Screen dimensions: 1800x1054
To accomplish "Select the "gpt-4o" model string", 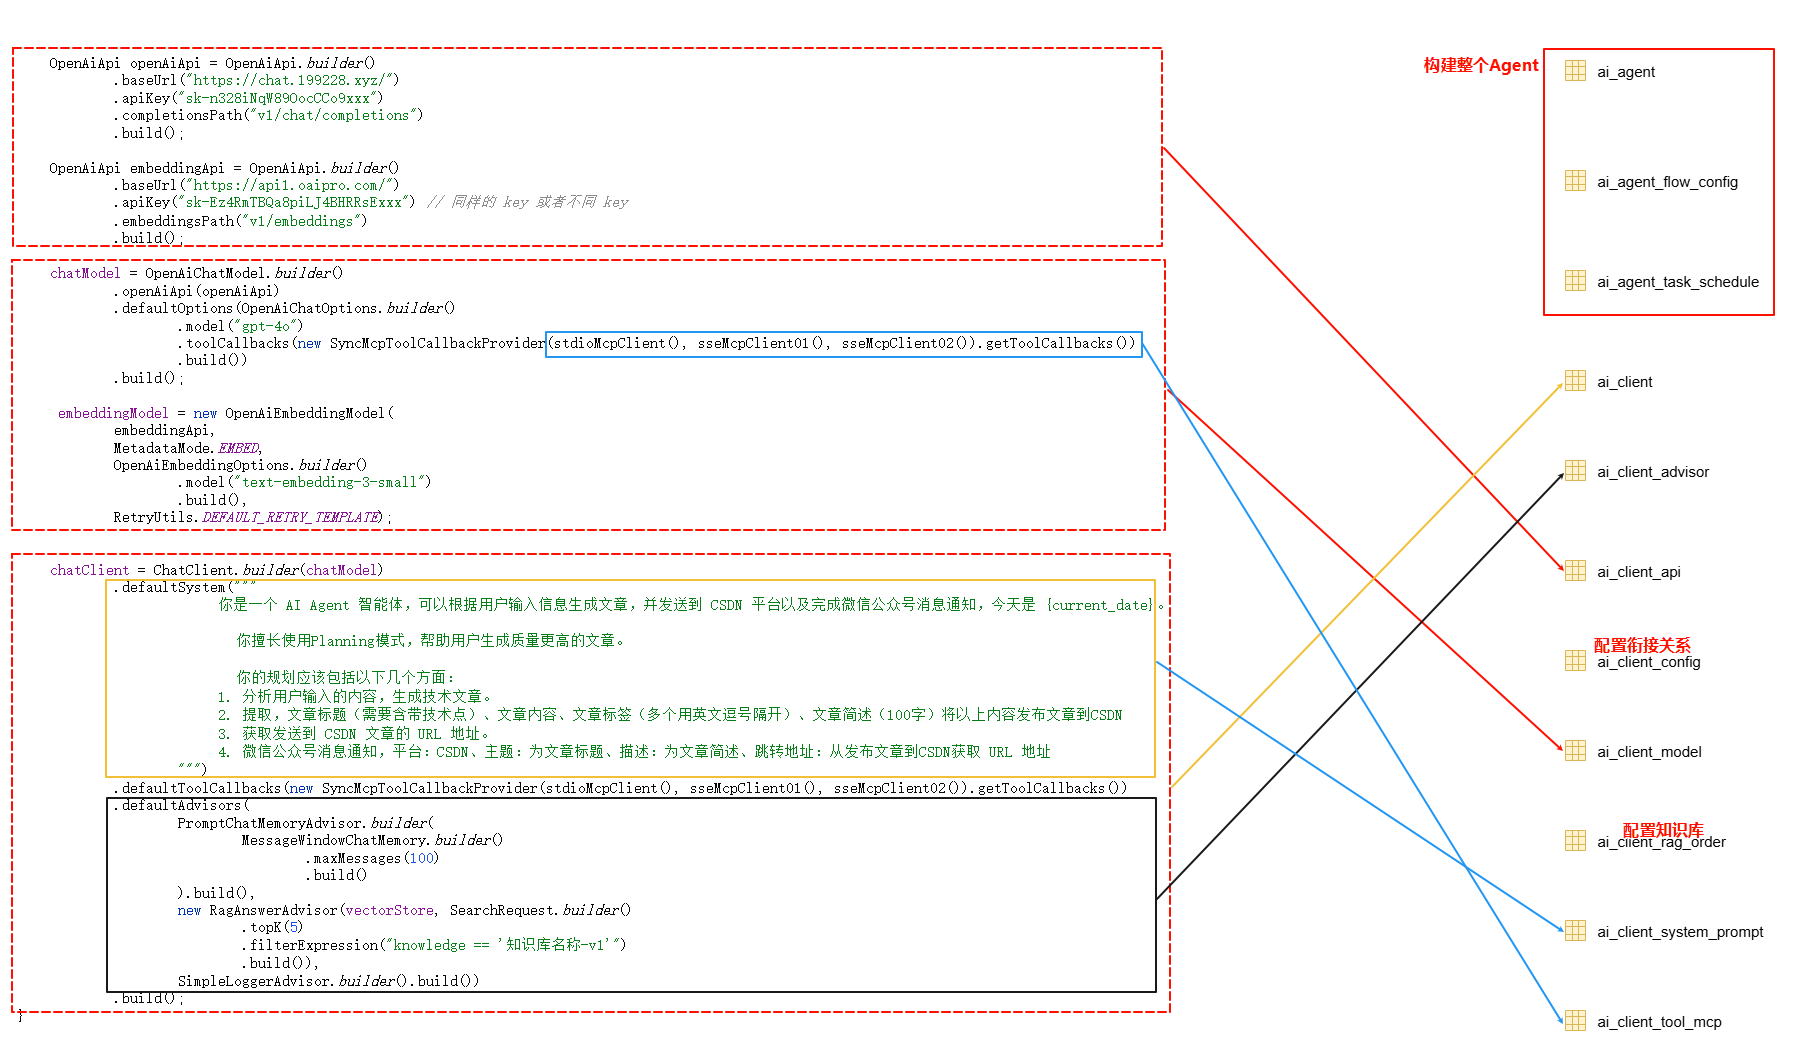I will 265,326.
